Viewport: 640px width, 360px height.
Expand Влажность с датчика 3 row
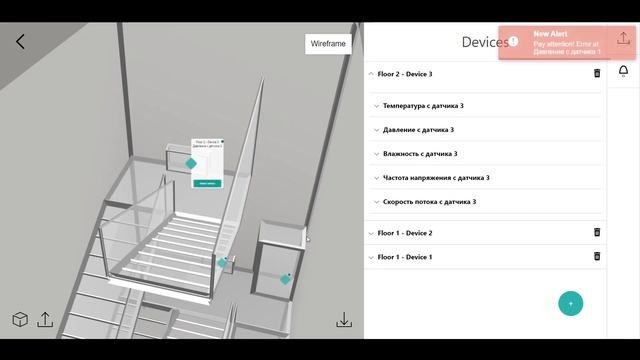[x=377, y=154]
